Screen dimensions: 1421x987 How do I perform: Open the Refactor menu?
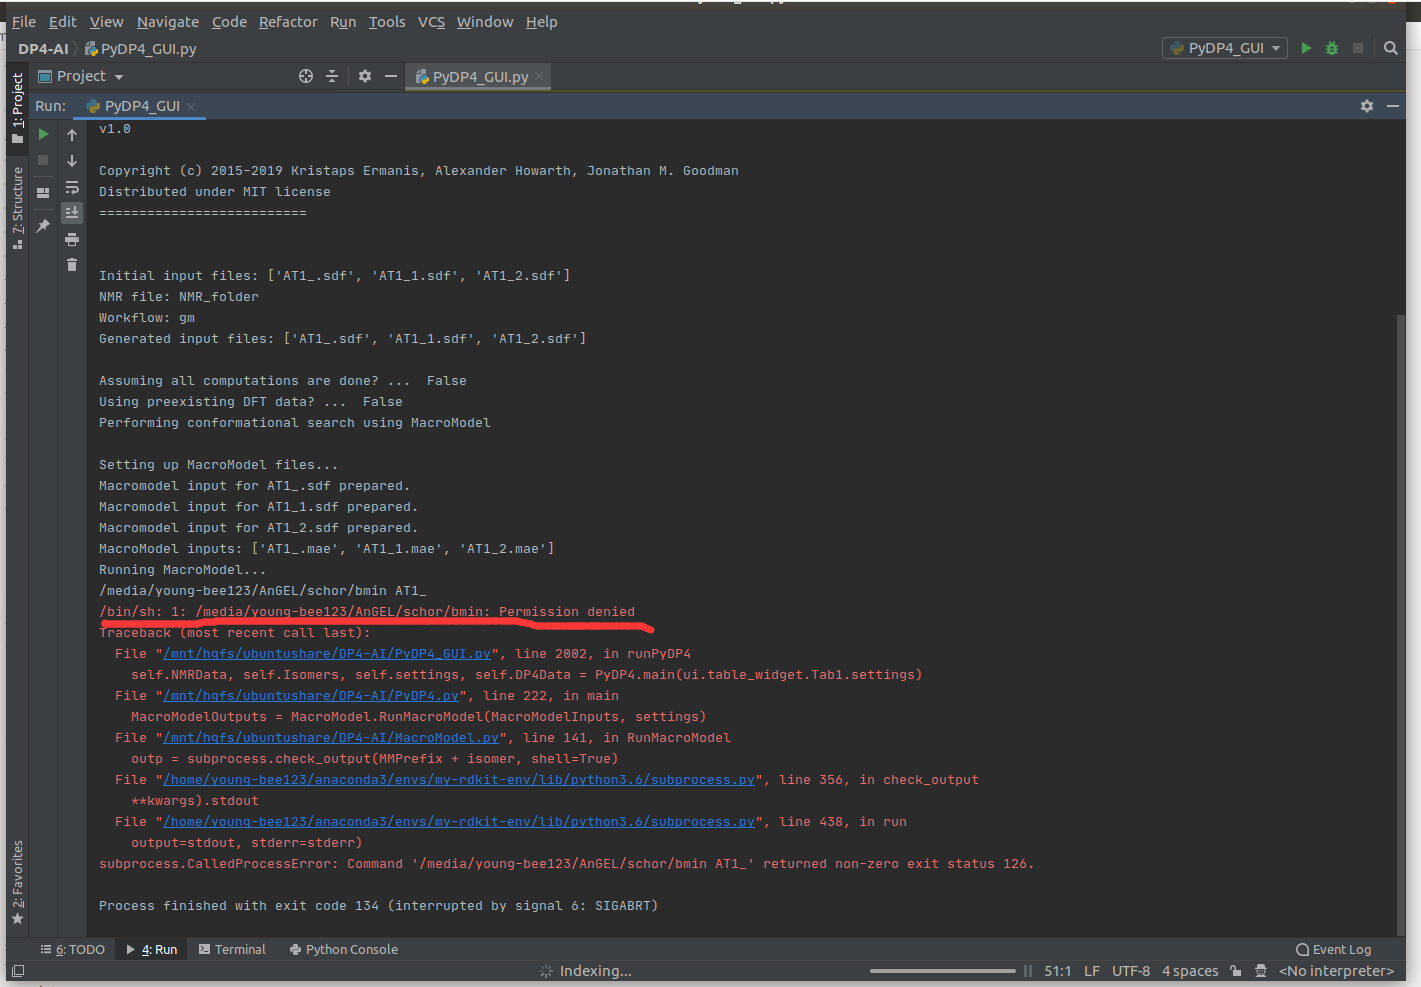coord(288,22)
